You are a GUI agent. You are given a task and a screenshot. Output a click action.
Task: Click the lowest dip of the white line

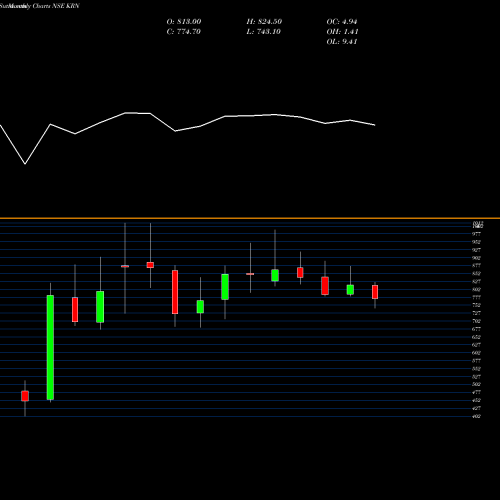(25, 164)
